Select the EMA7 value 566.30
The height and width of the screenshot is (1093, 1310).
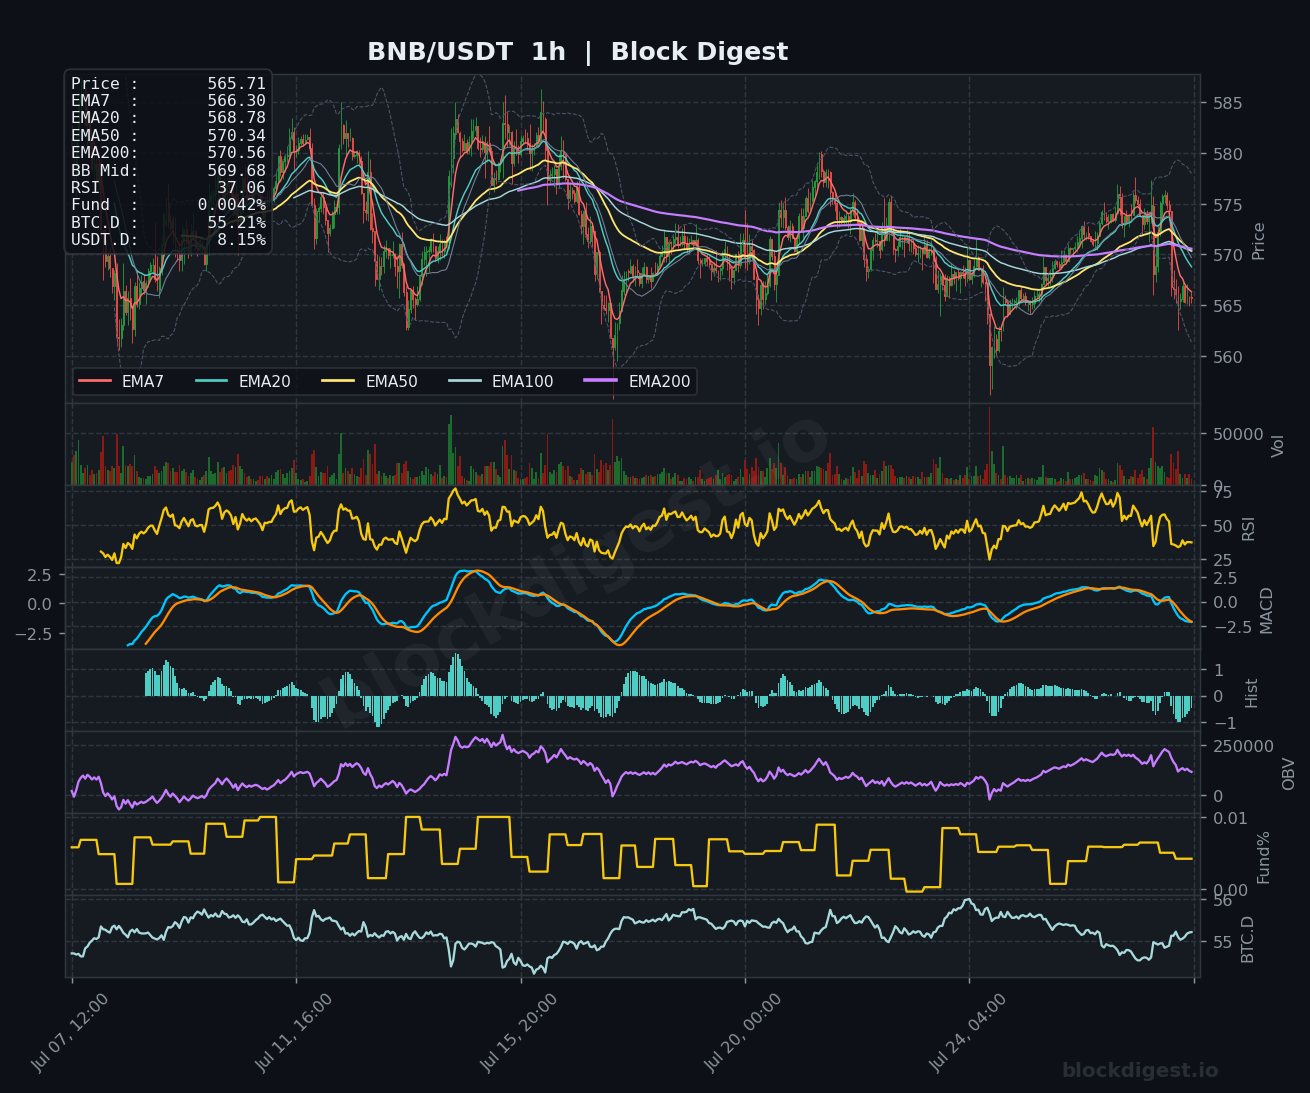(237, 101)
